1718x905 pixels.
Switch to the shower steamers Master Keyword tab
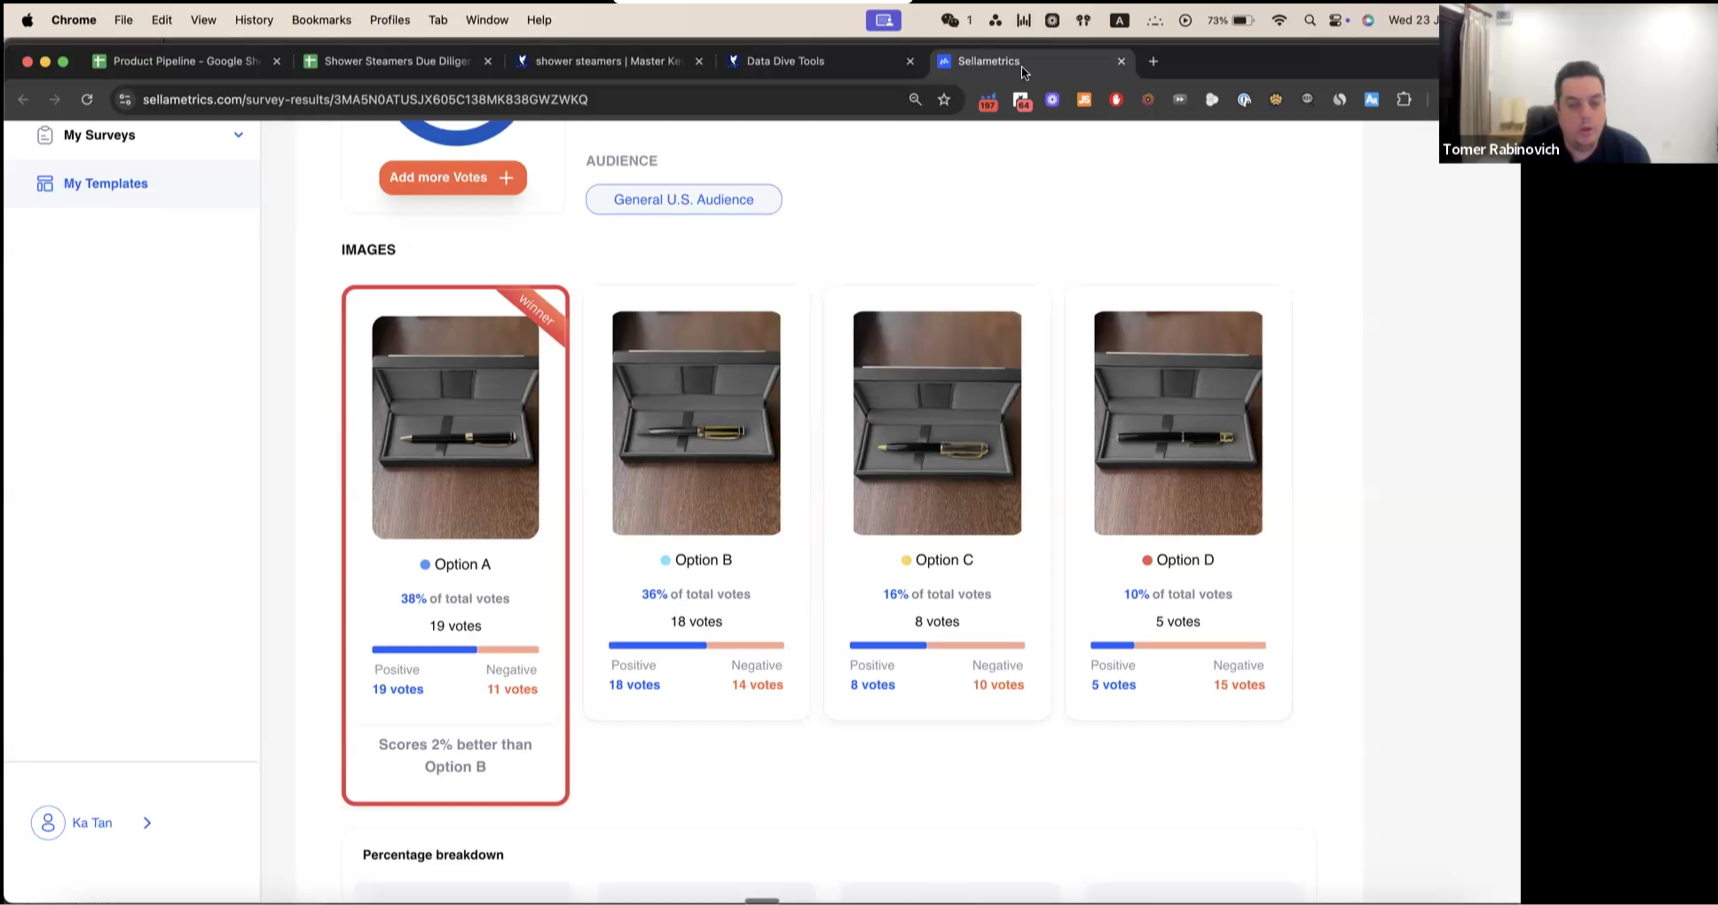pyautogui.click(x=608, y=61)
